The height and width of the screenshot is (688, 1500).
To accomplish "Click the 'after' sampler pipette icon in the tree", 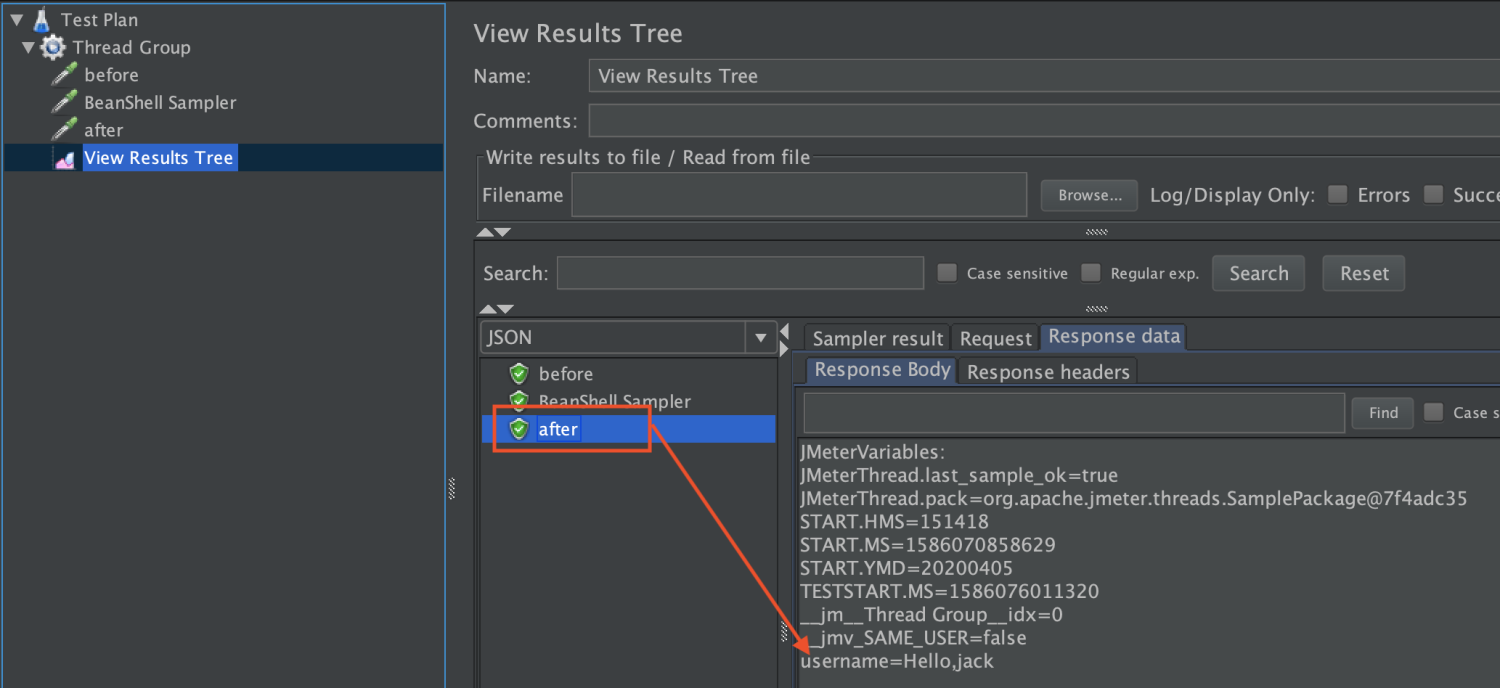I will (x=65, y=130).
